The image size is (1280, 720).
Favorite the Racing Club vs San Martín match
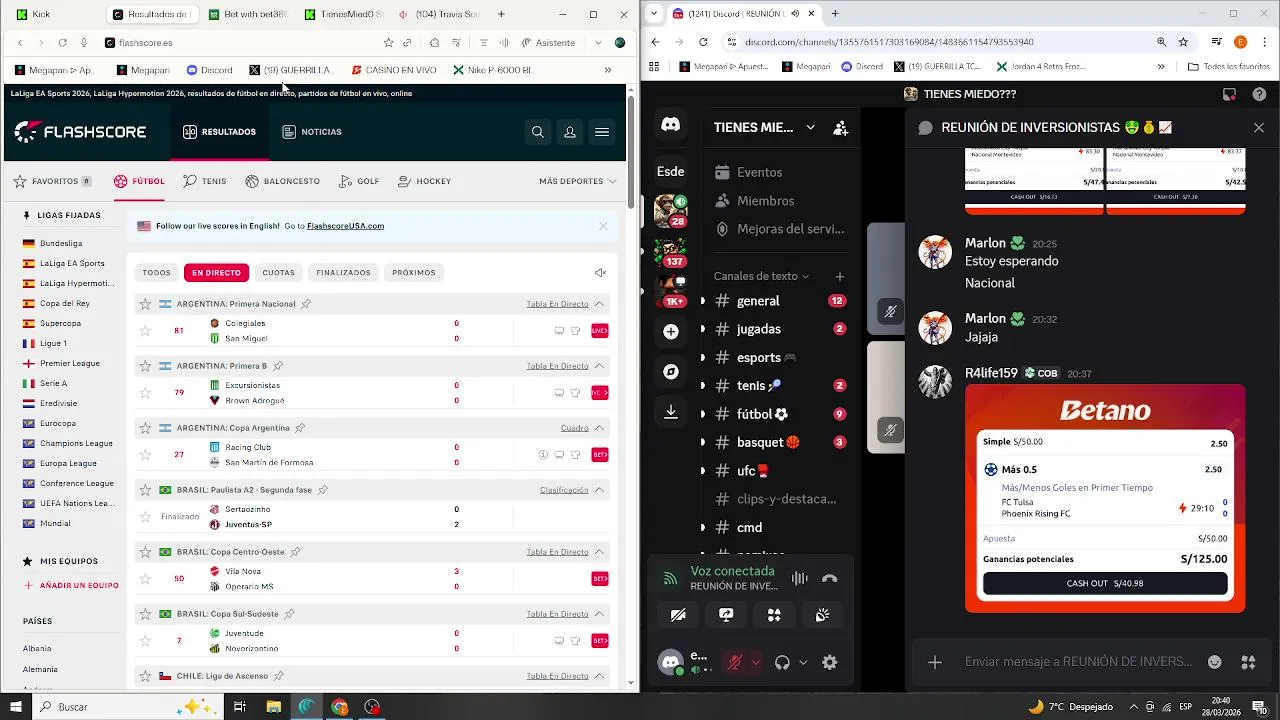145,455
